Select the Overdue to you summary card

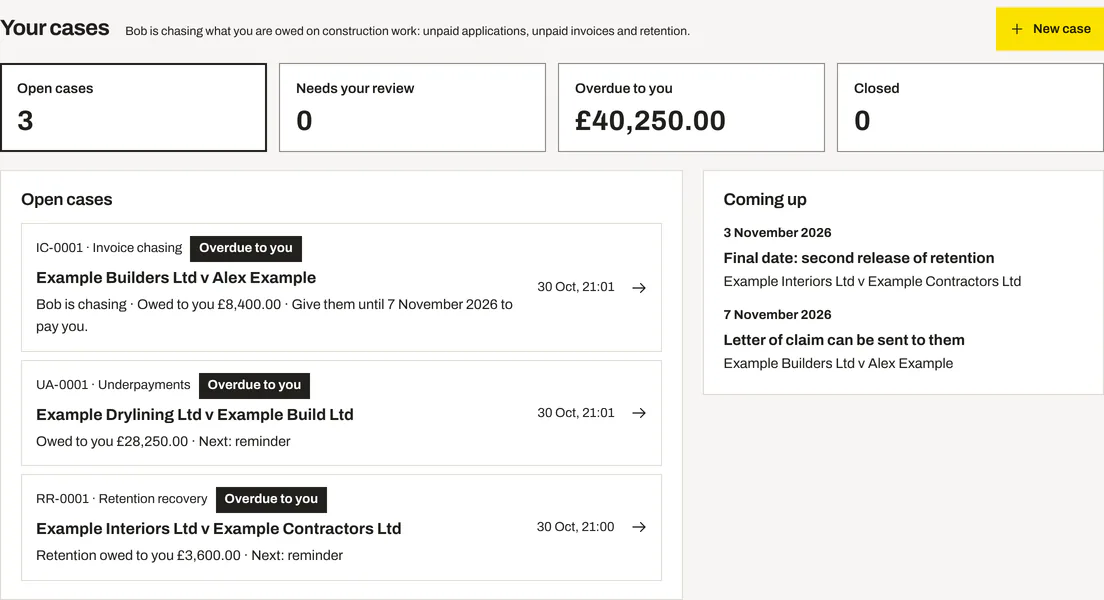(x=691, y=107)
